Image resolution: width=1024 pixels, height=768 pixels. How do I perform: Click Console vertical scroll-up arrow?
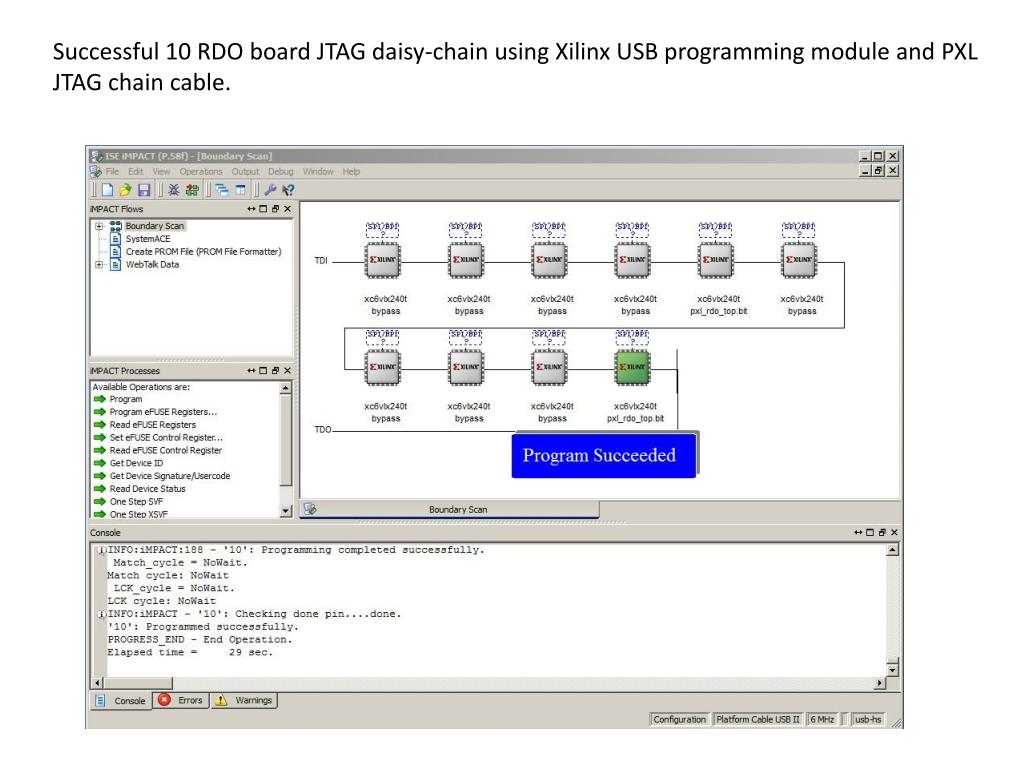coord(892,551)
